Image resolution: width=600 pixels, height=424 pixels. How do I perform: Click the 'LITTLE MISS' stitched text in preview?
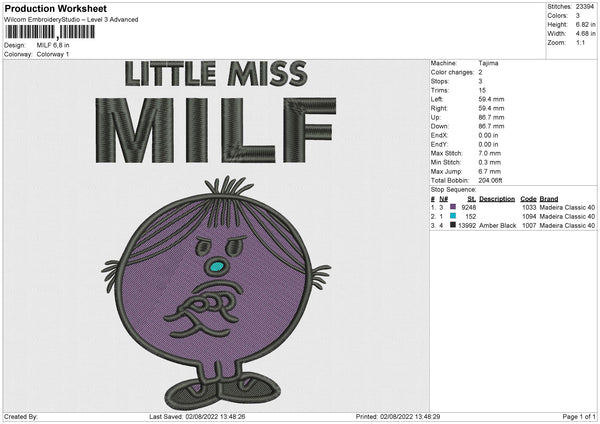(216, 73)
